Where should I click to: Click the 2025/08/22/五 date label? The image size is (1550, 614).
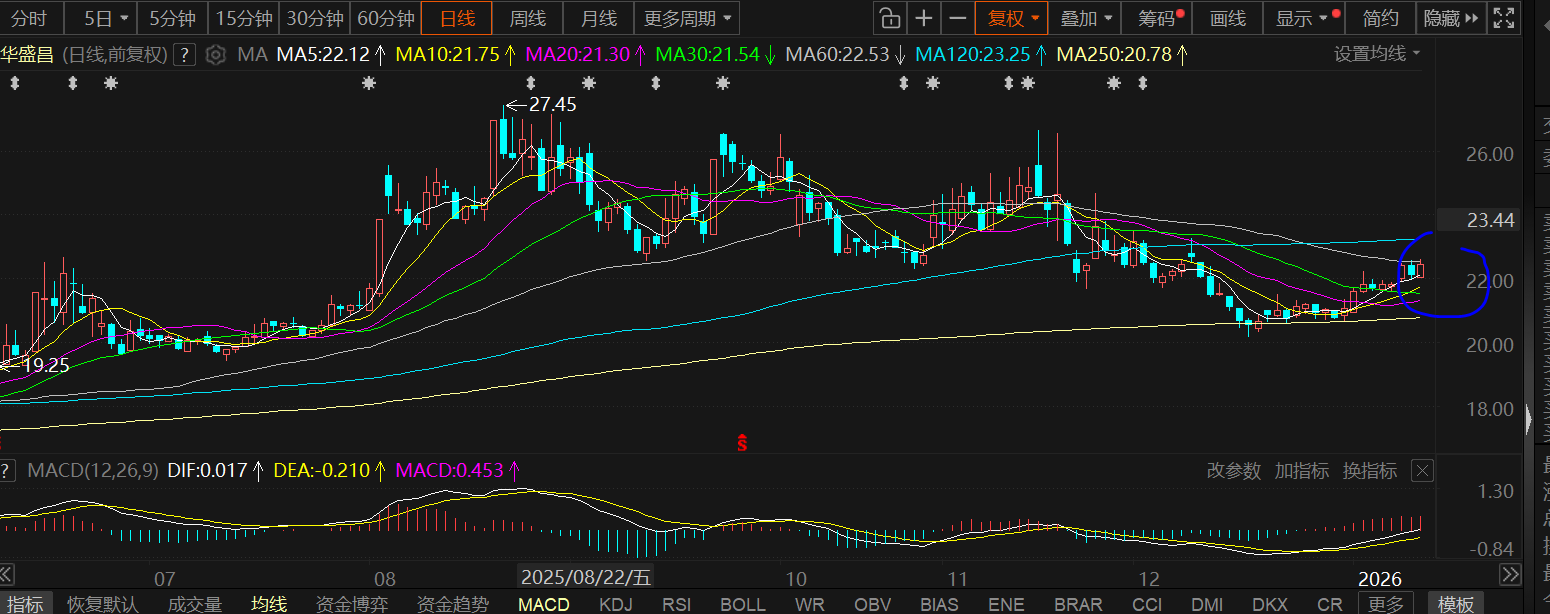tap(587, 578)
